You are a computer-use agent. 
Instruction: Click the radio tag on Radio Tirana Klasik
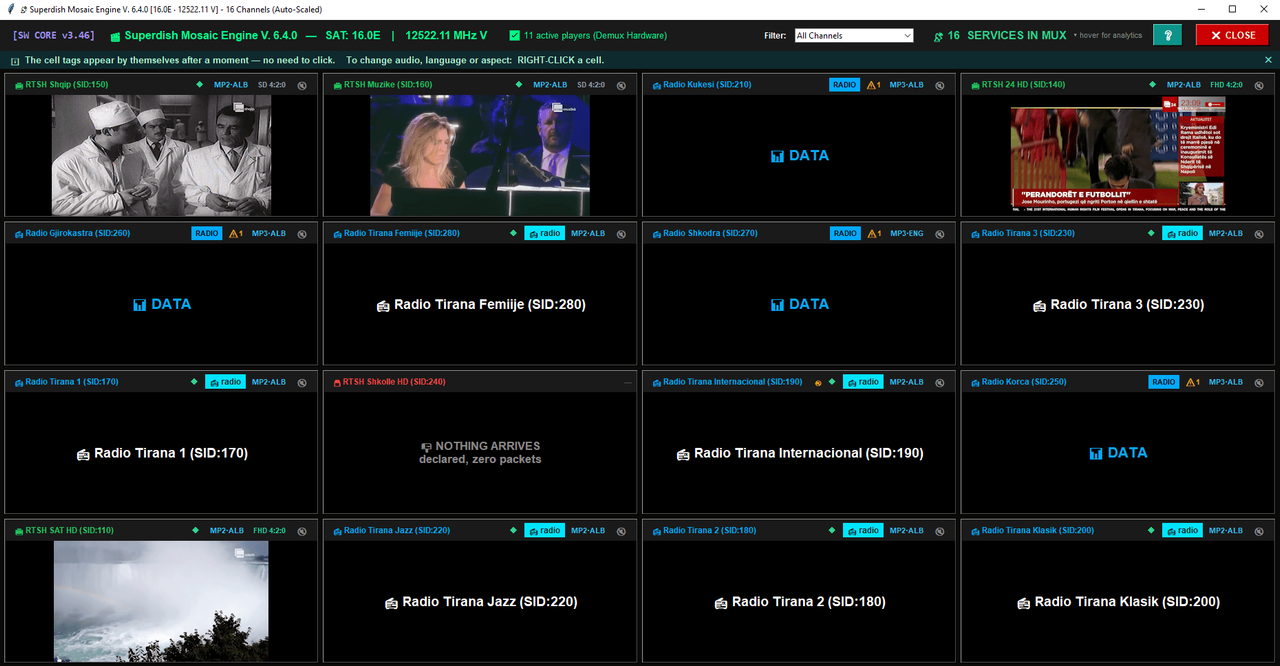point(1182,531)
